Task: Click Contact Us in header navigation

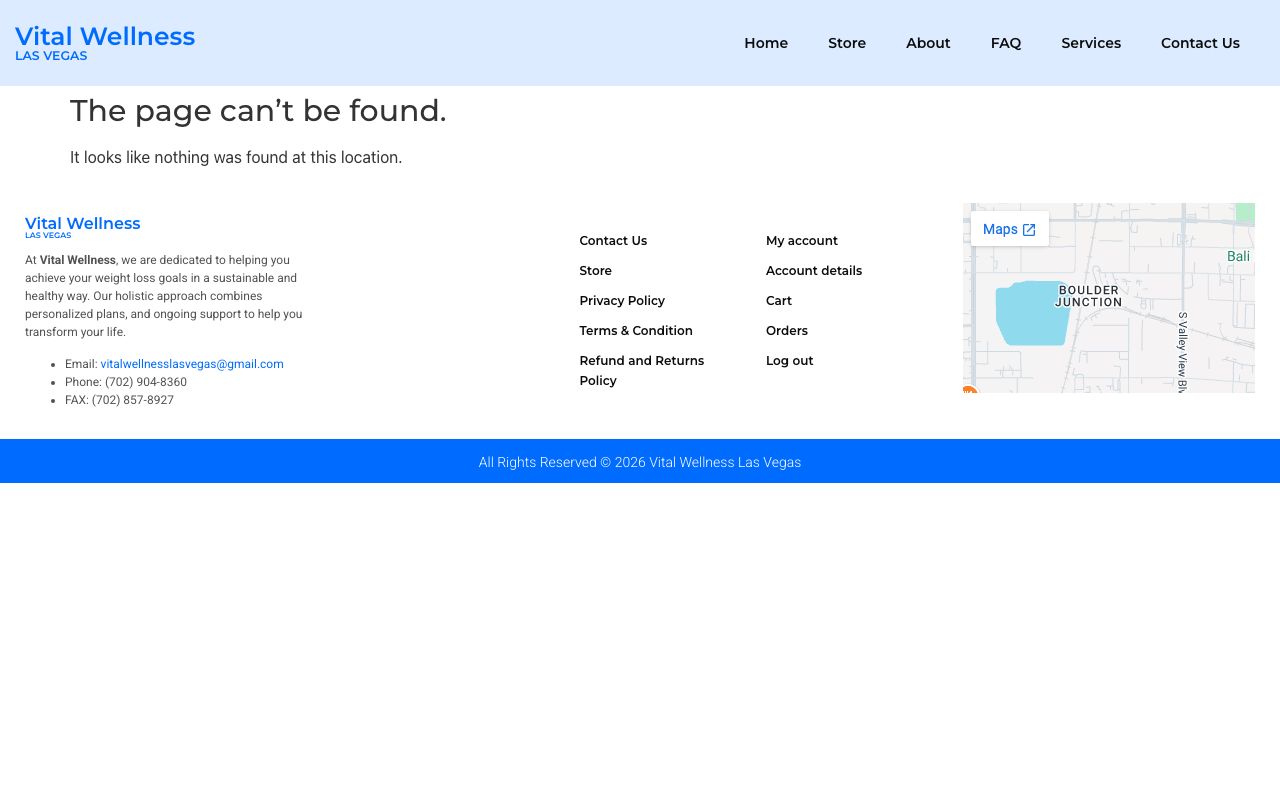Action: coord(1200,43)
